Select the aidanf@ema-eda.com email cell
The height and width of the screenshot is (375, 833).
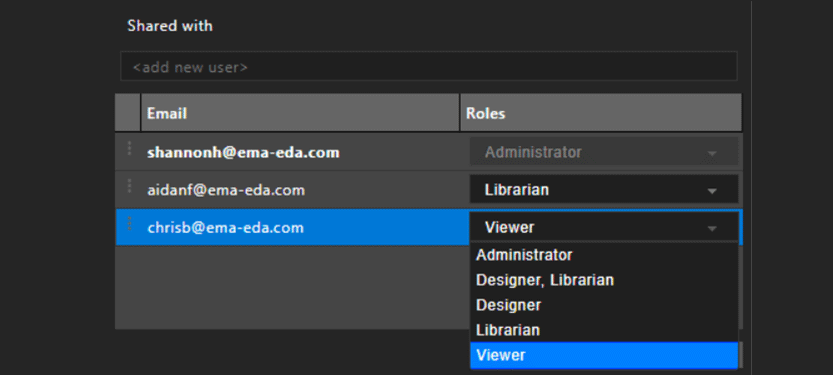click(300, 190)
